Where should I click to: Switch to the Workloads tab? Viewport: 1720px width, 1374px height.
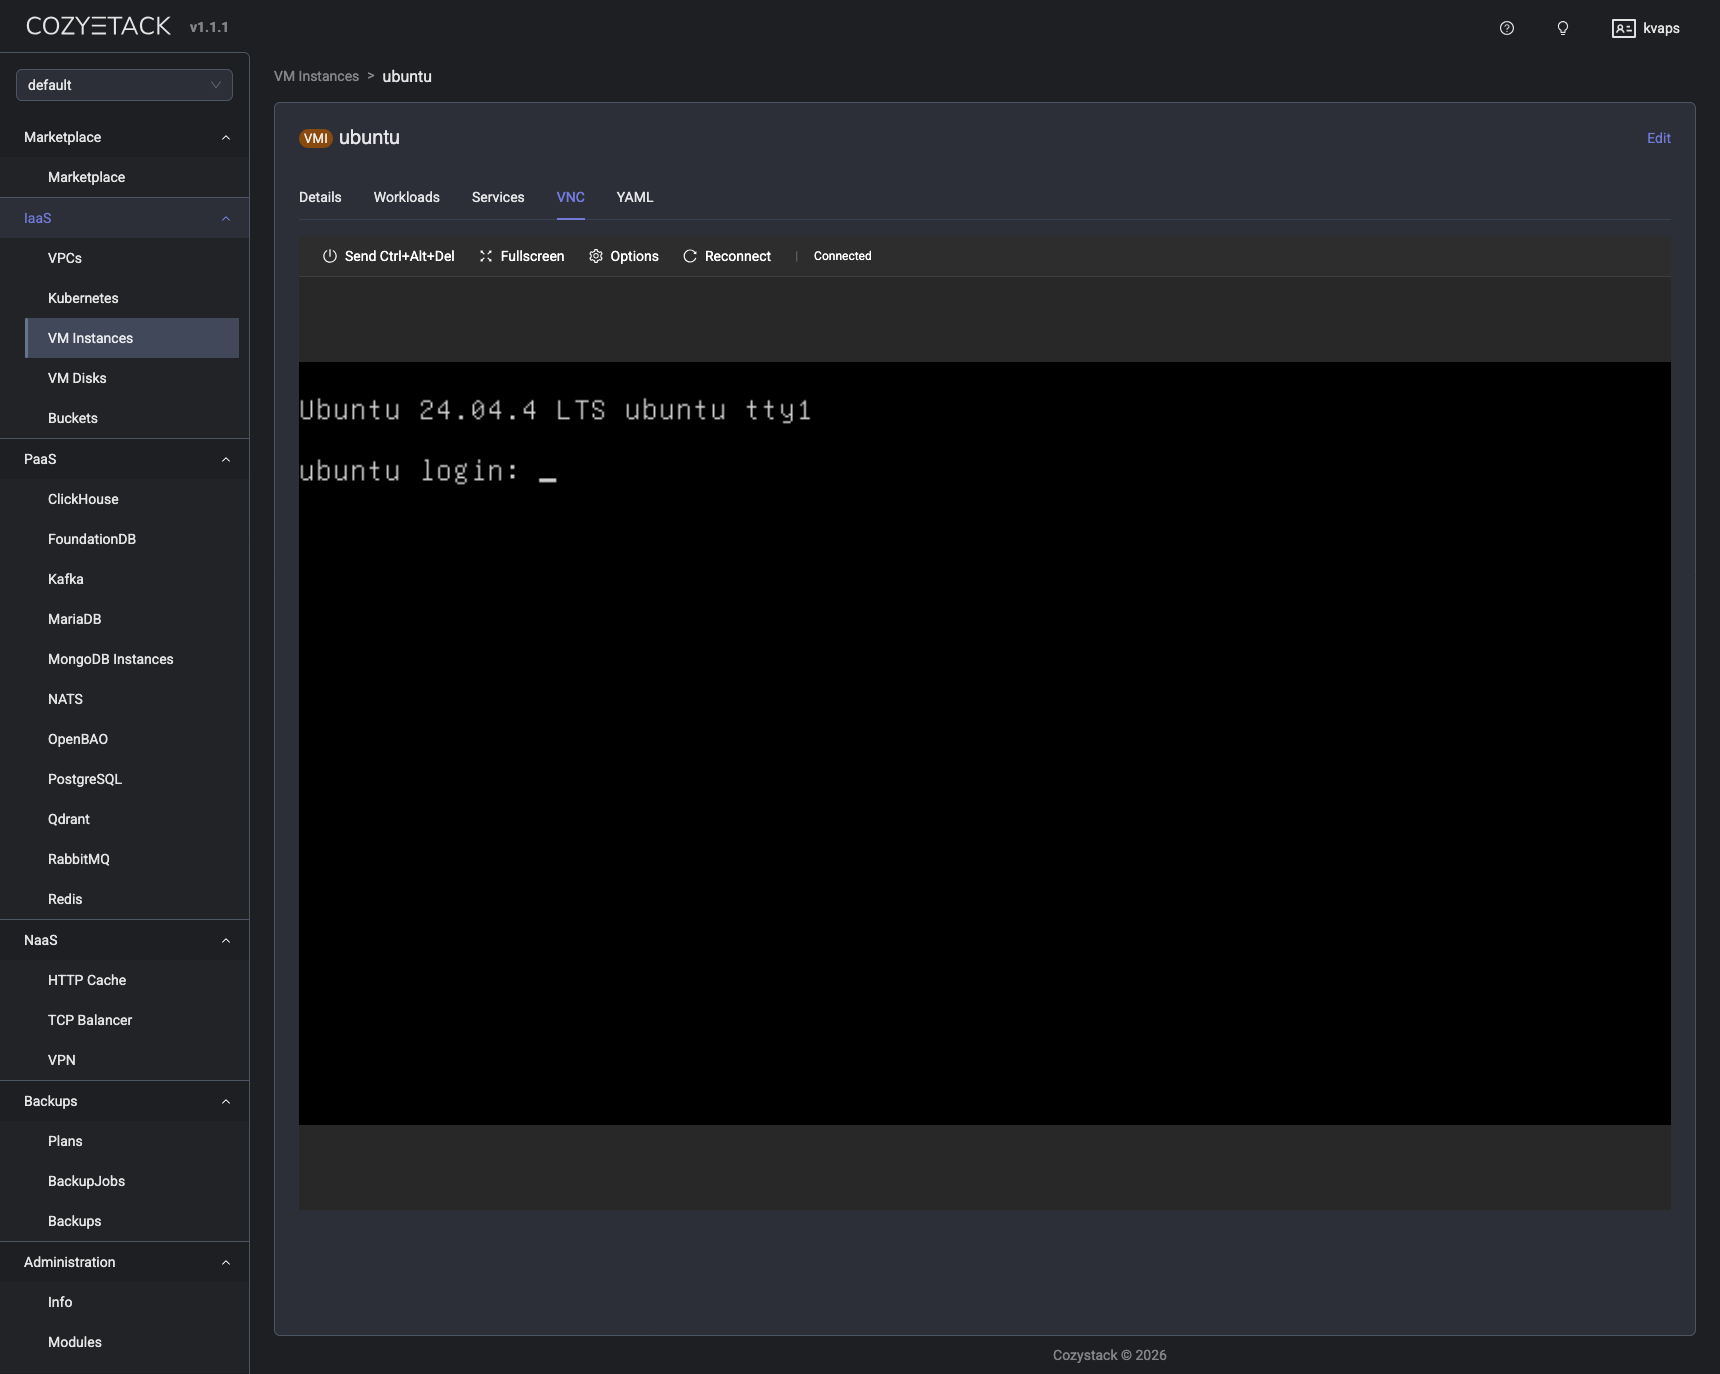tap(406, 198)
